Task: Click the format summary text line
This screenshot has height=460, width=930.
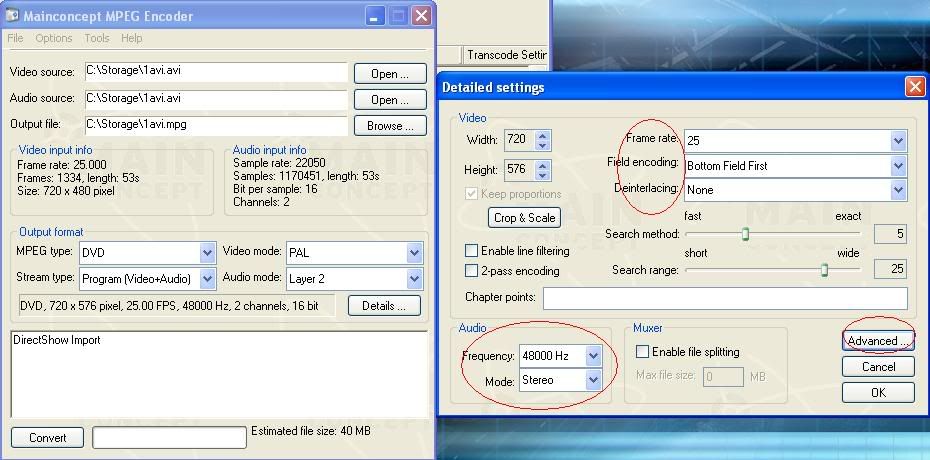Action: click(177, 306)
